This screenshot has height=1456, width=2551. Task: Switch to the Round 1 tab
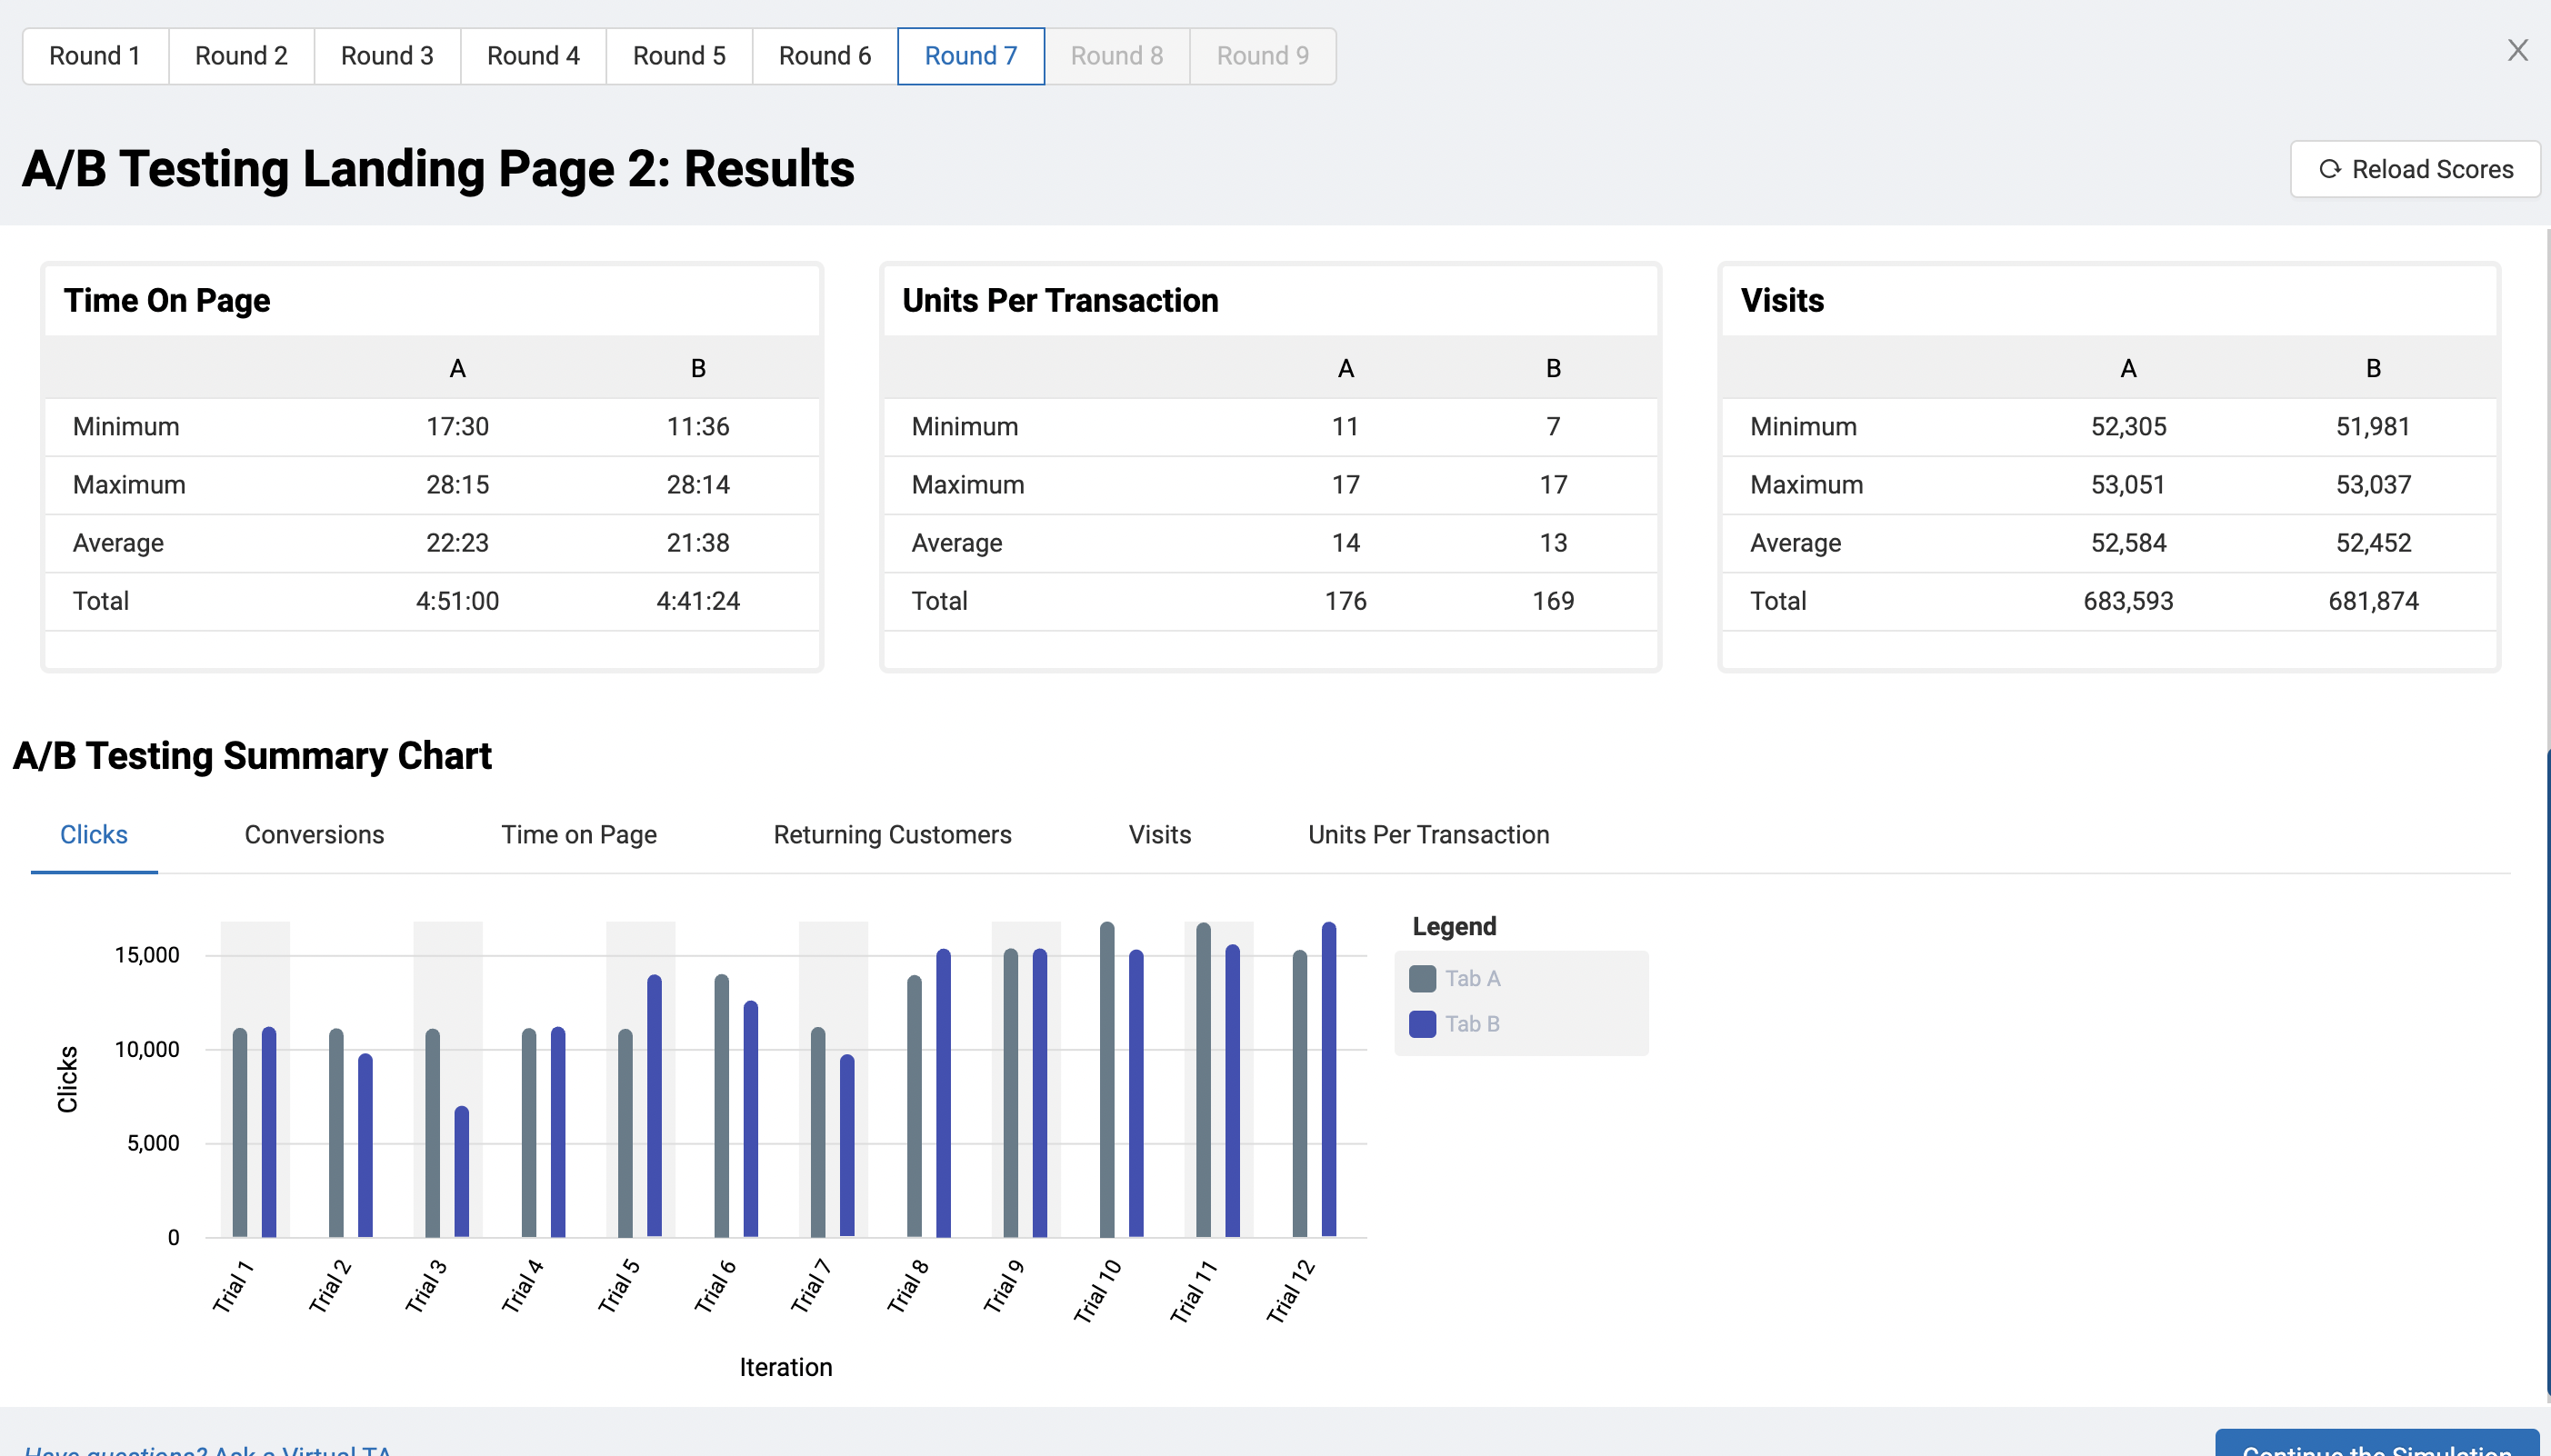point(95,56)
